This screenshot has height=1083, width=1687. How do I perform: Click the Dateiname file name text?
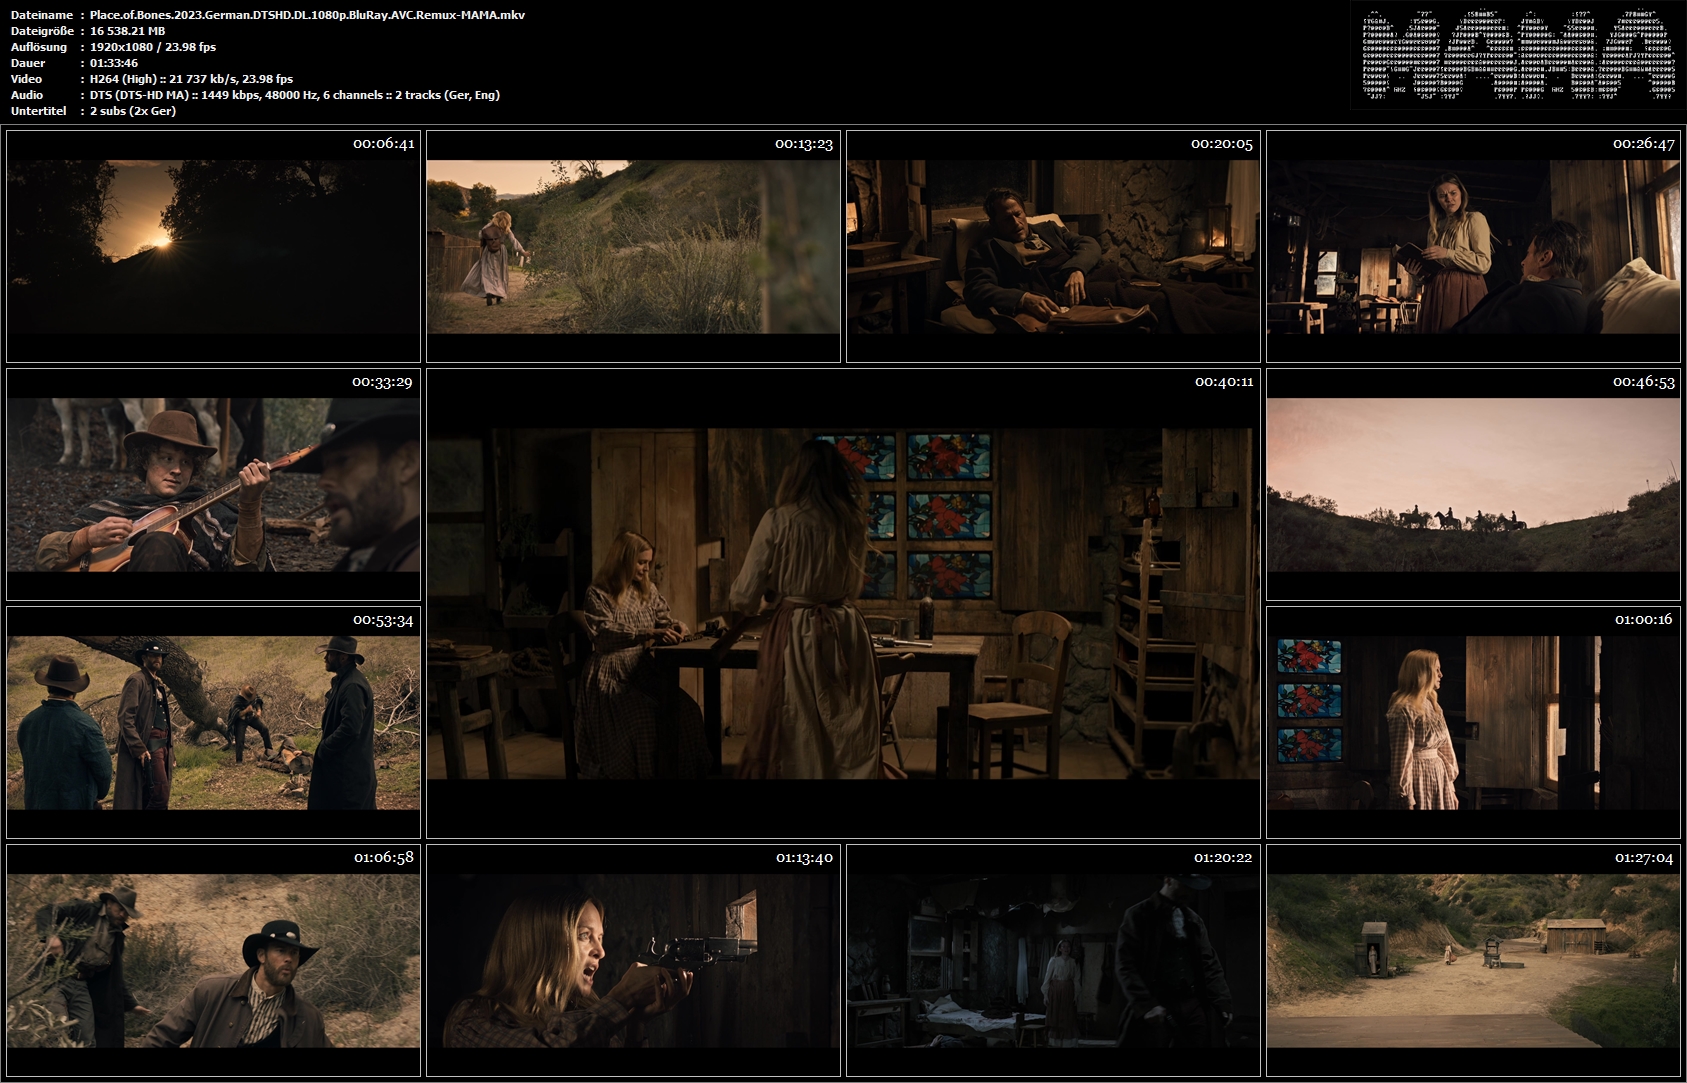(307, 15)
